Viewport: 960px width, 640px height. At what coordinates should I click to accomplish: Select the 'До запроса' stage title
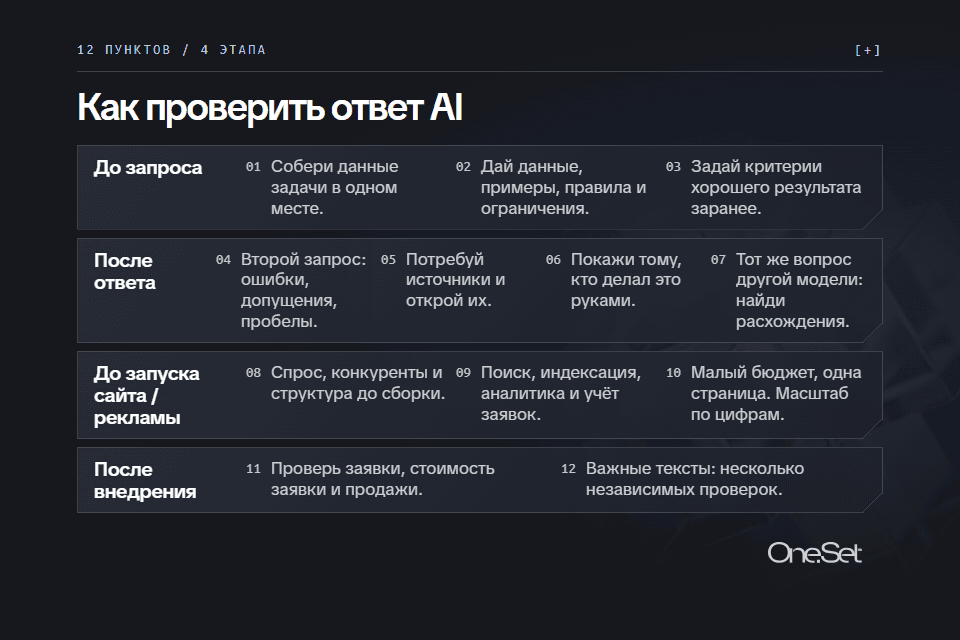[148, 168]
